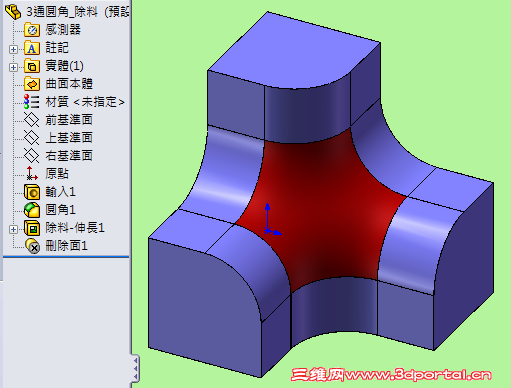Screen dimensions: 511x388
Task: Click the 除料-伸長1 cut-extrude icon
Action: click(32, 228)
